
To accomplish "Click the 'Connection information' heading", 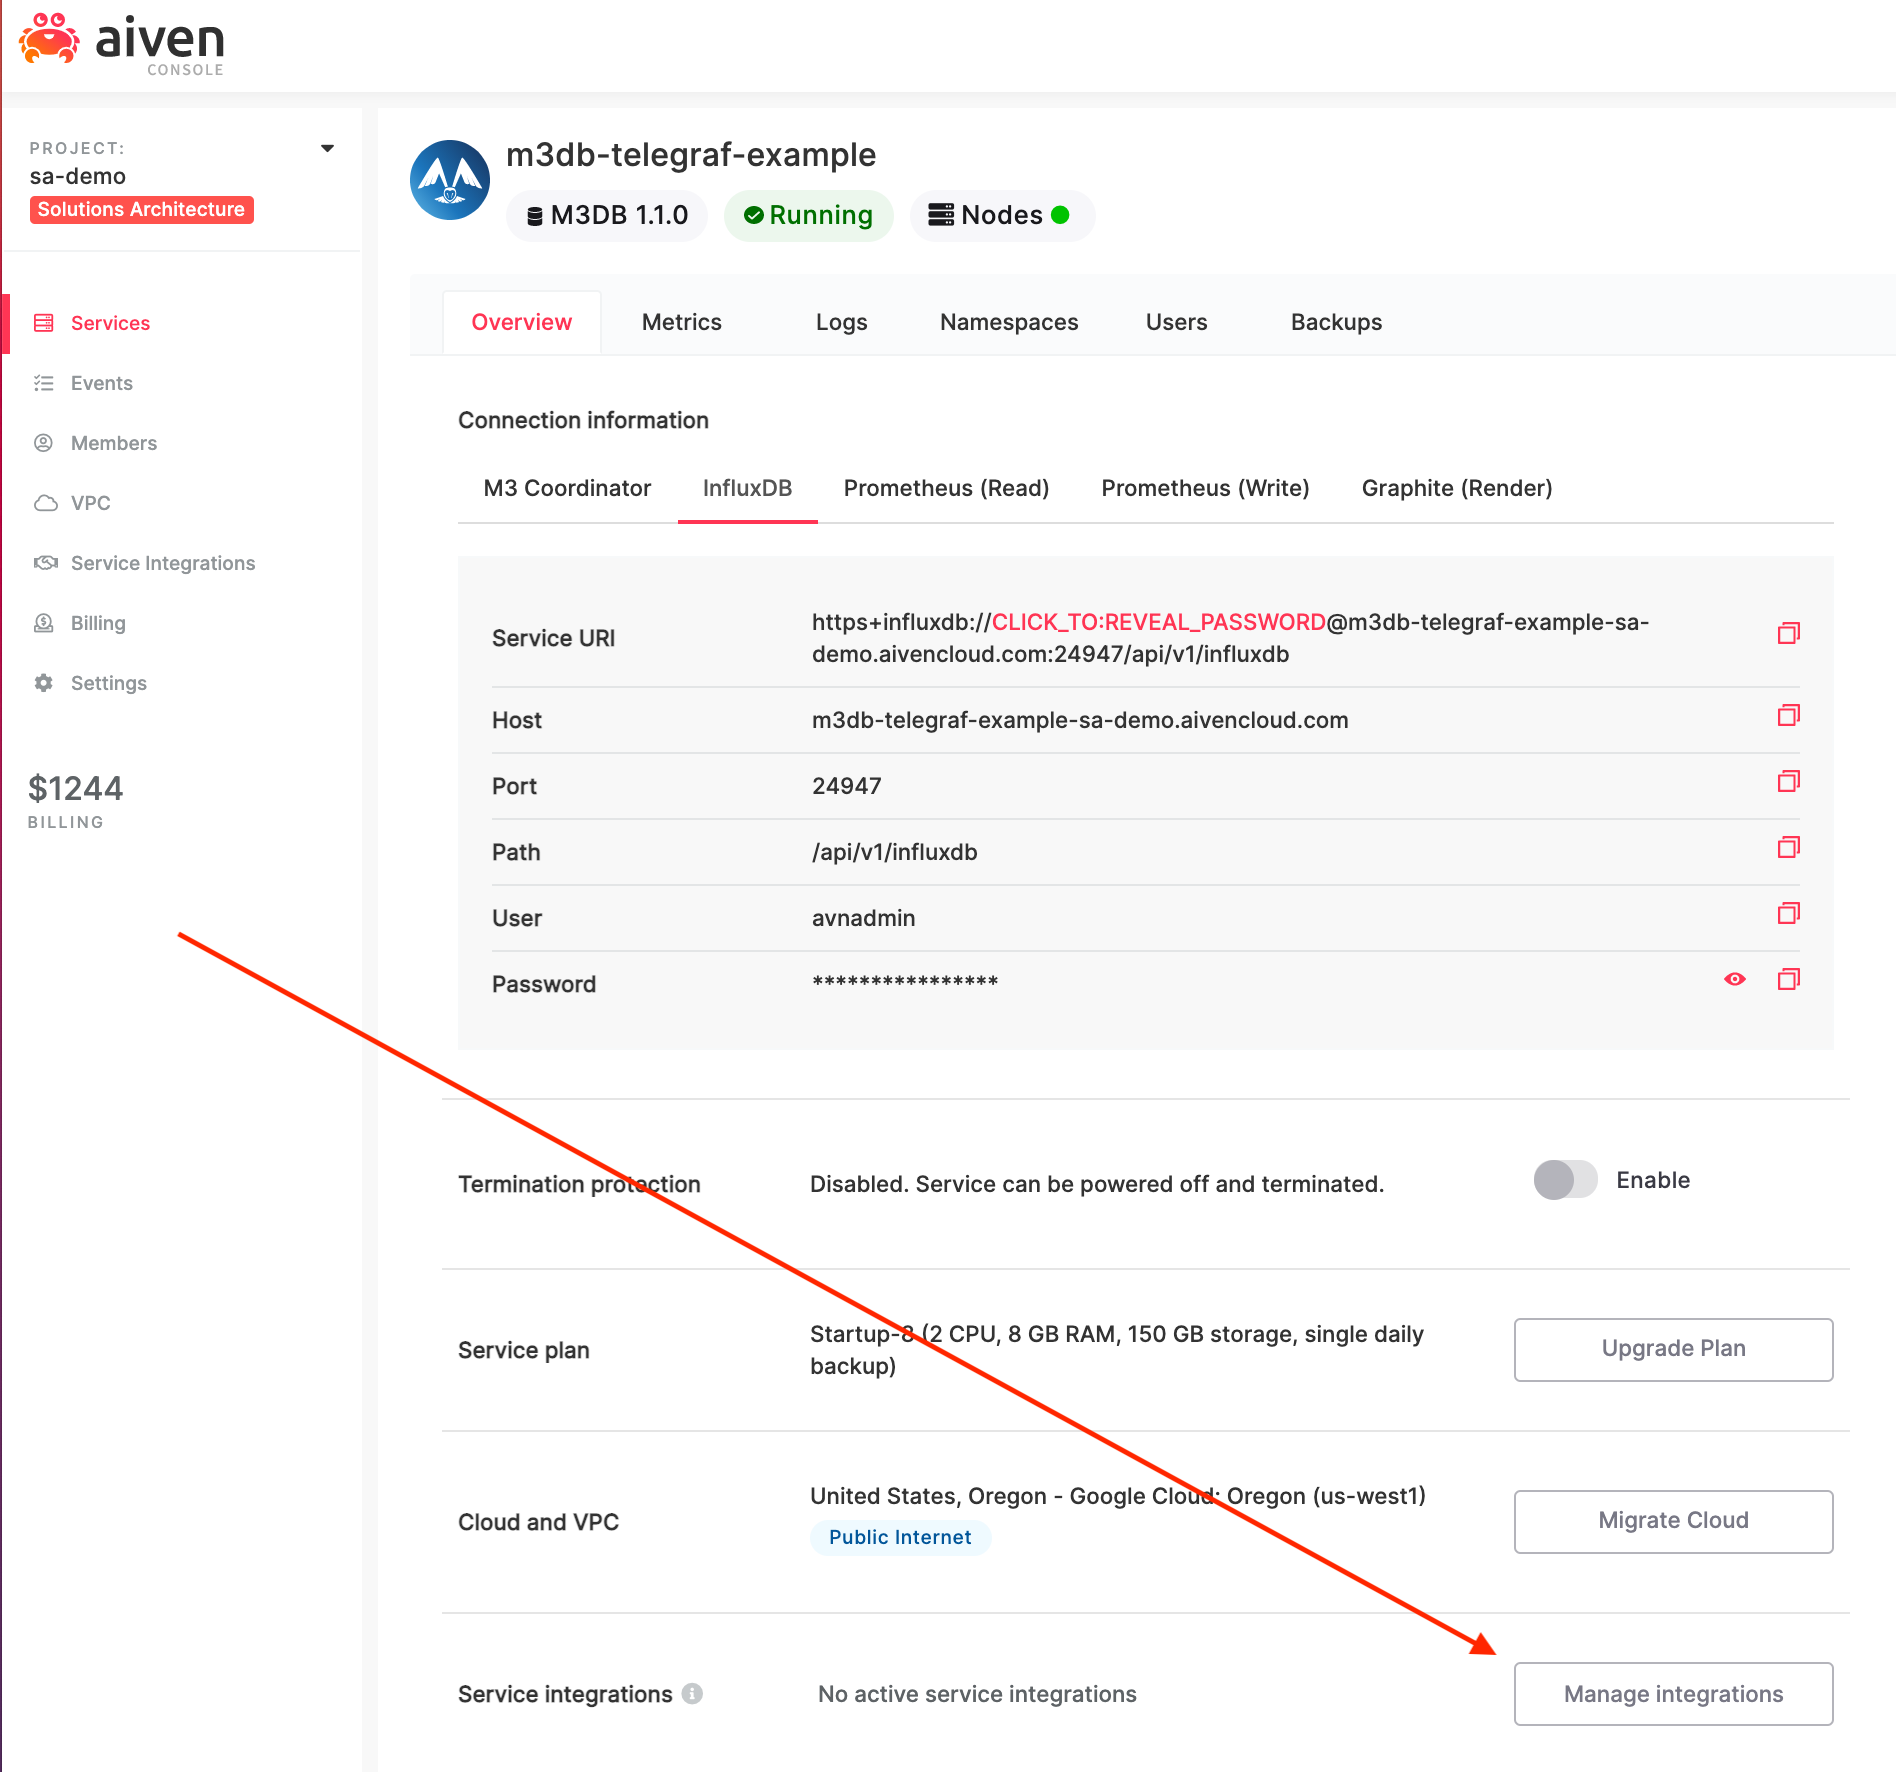I will click(583, 420).
